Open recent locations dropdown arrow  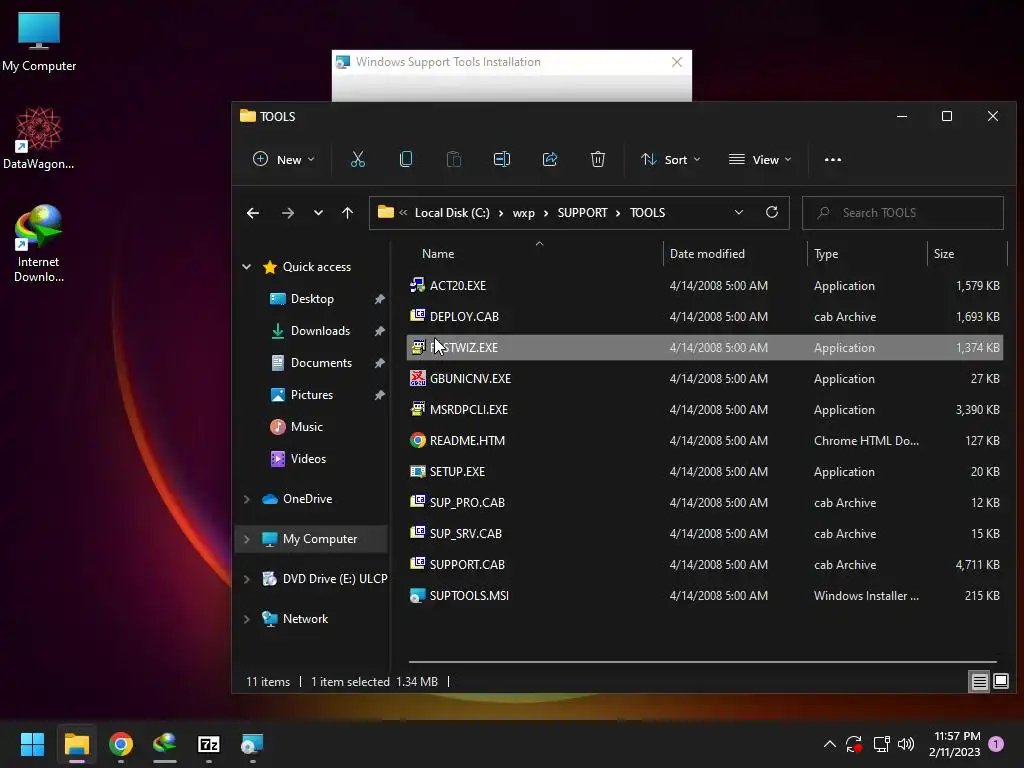pos(318,213)
